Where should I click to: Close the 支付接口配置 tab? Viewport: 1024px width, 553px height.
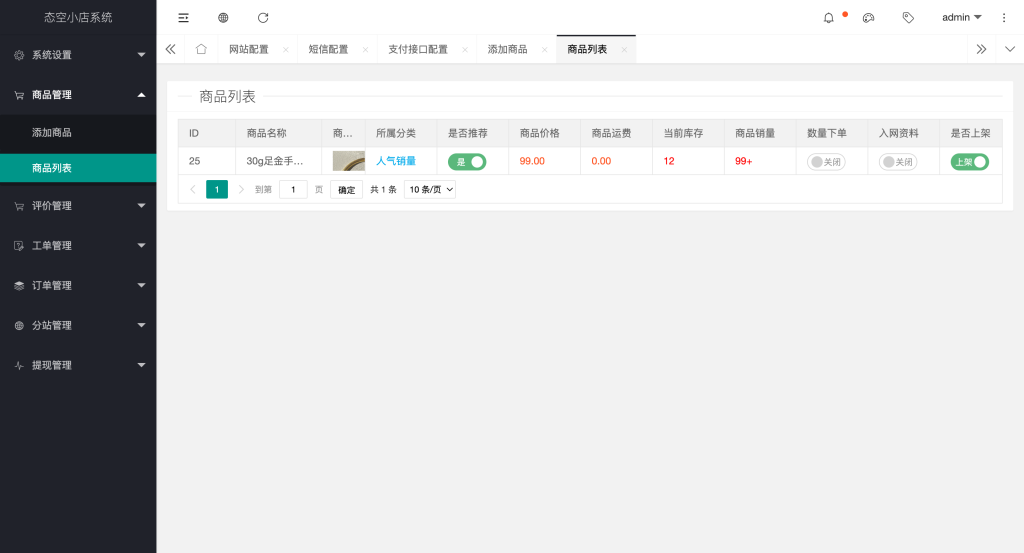pos(465,50)
